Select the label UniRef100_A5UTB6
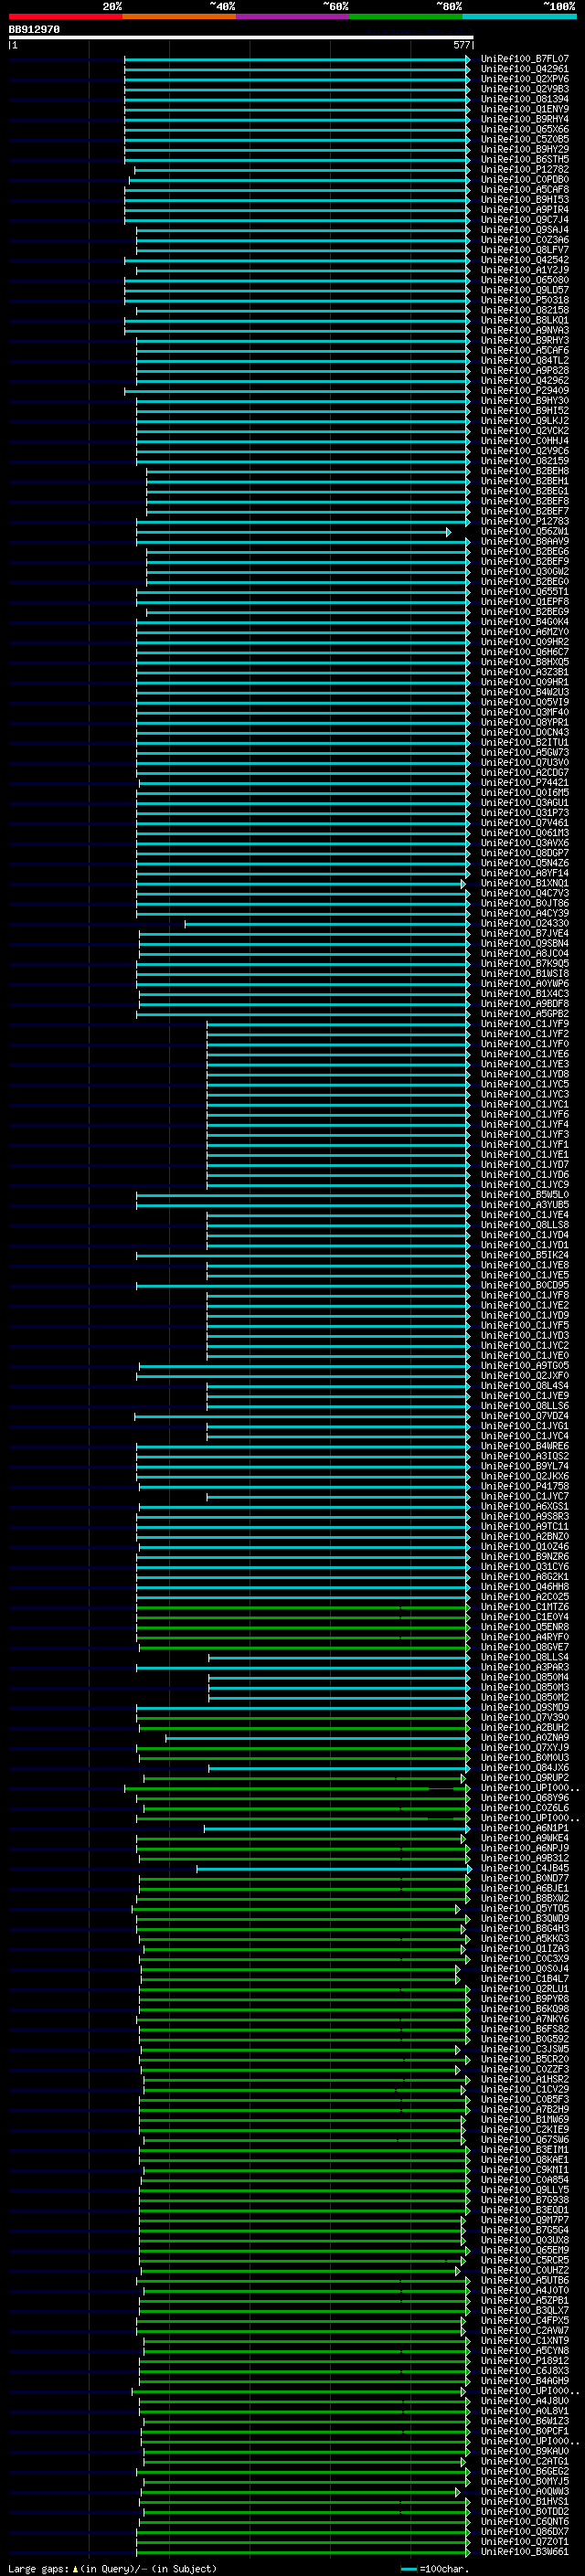The image size is (585, 2576). click(x=525, y=2280)
